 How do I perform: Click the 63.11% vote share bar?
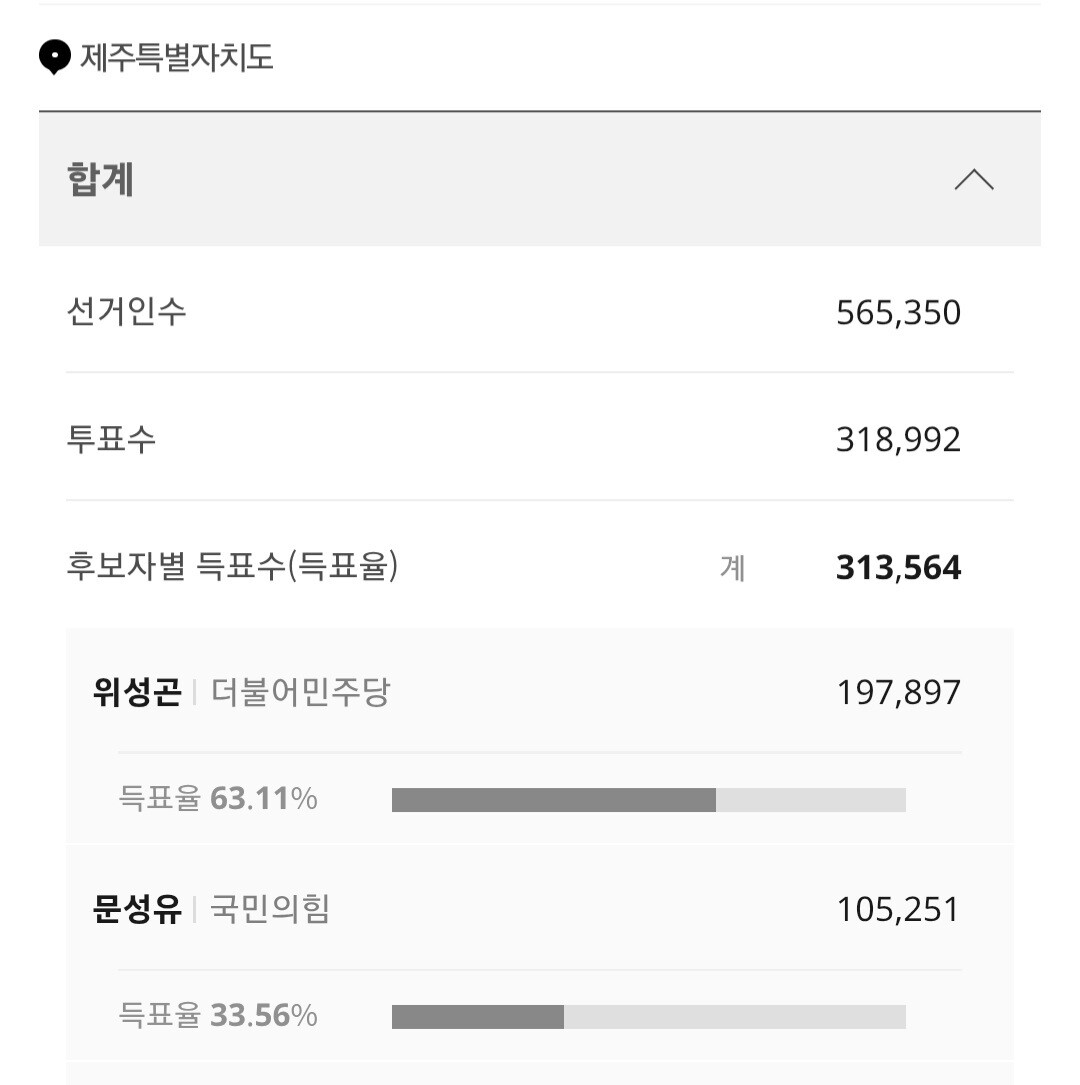coord(648,800)
